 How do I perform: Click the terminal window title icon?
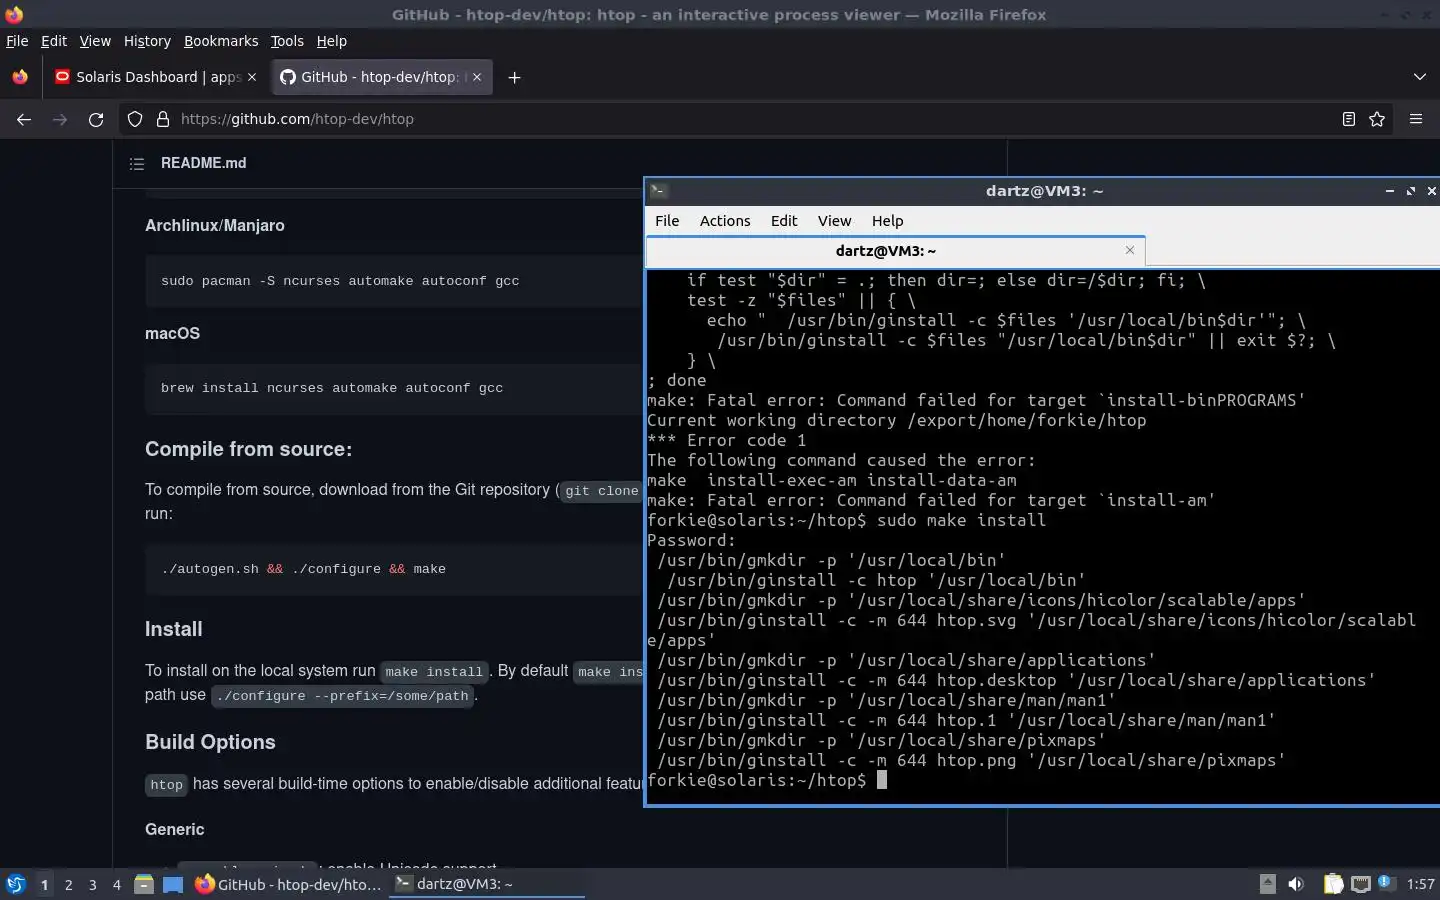[x=658, y=191]
